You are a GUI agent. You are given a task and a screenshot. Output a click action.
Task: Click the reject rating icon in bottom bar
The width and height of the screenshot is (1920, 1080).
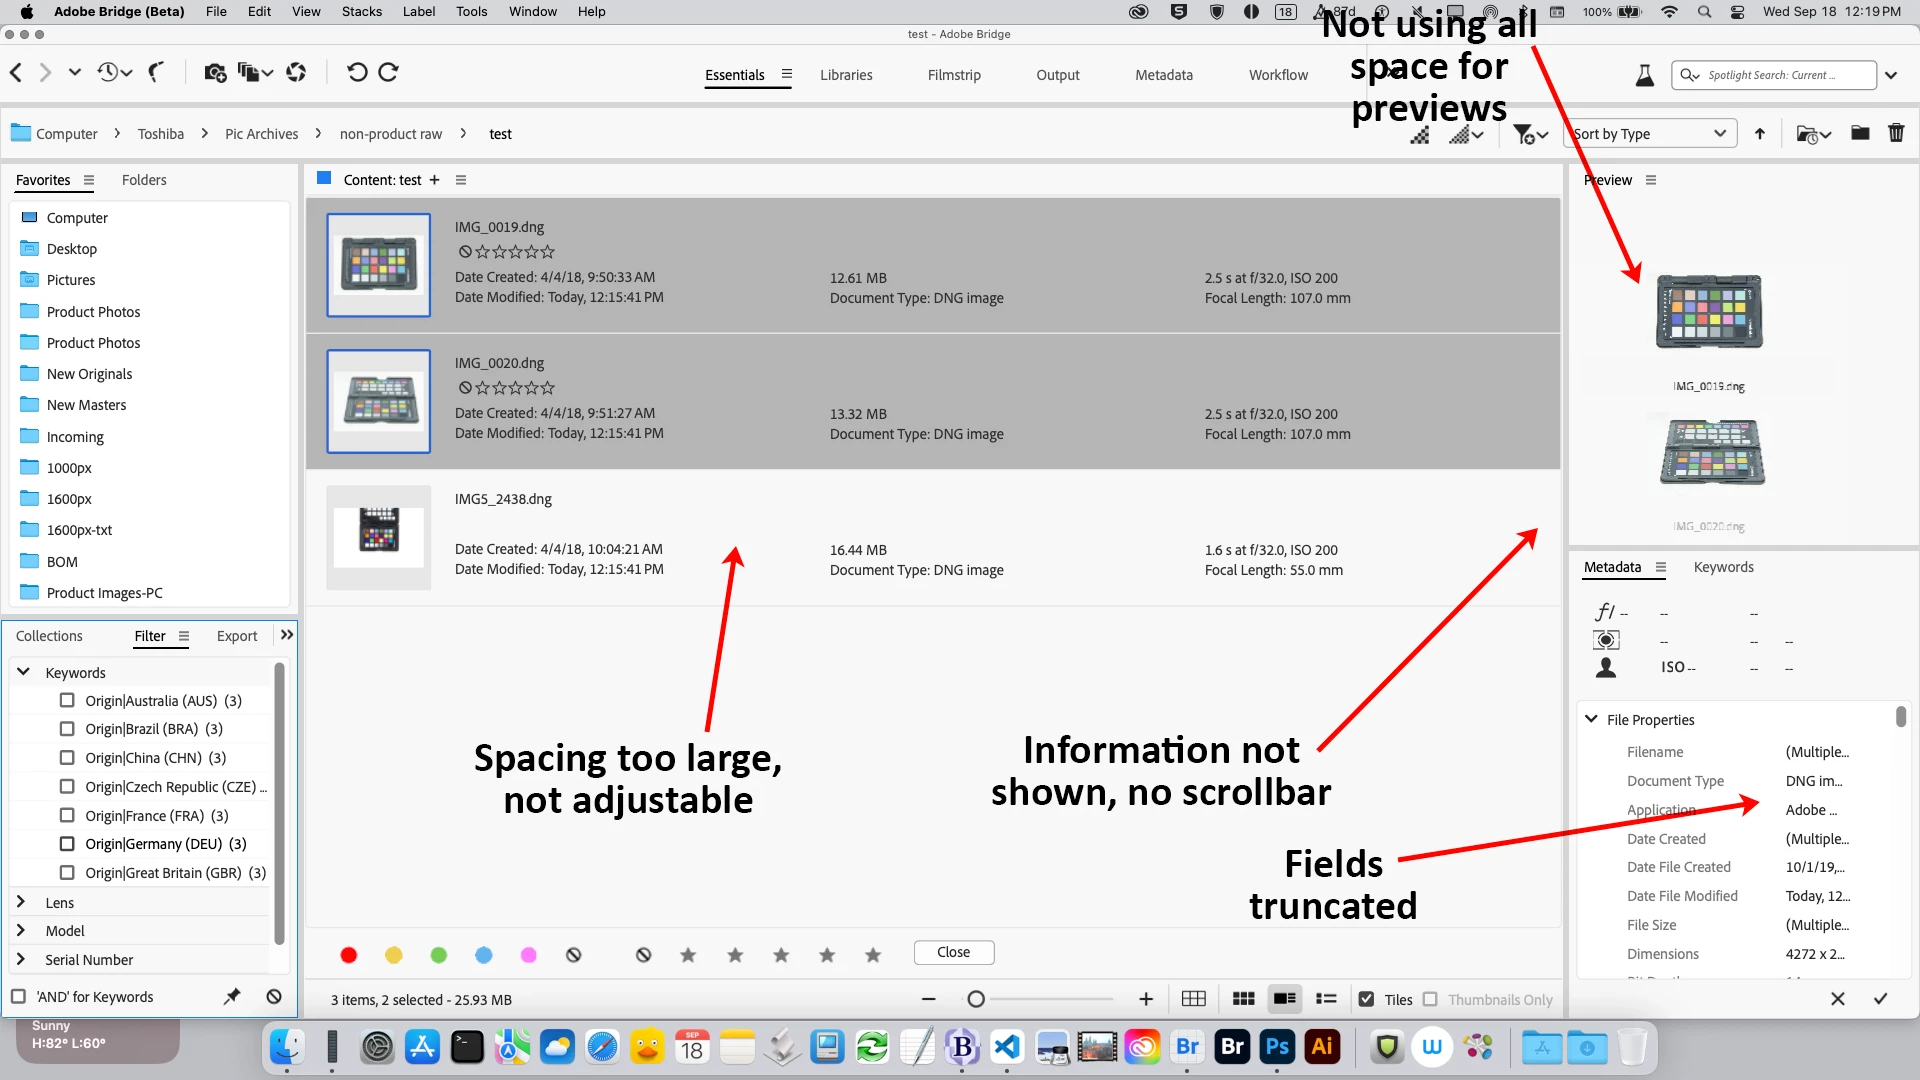[x=643, y=955]
